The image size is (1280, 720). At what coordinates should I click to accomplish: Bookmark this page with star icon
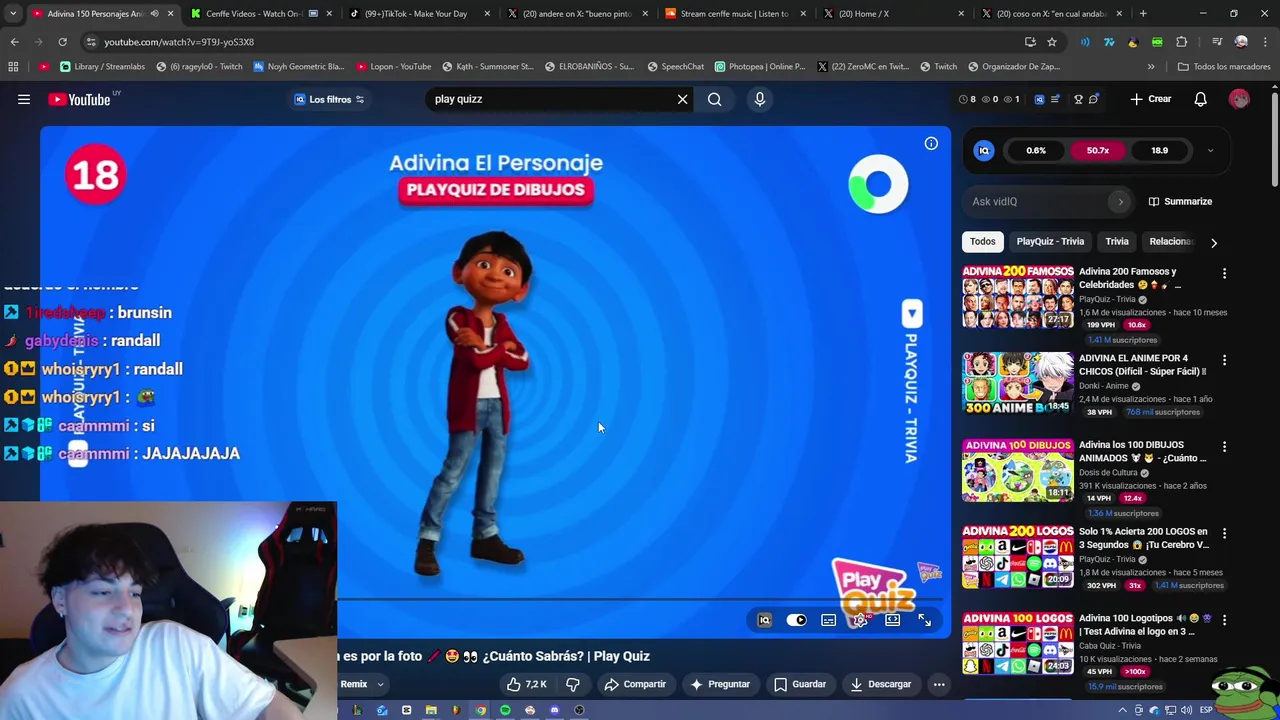[1052, 42]
